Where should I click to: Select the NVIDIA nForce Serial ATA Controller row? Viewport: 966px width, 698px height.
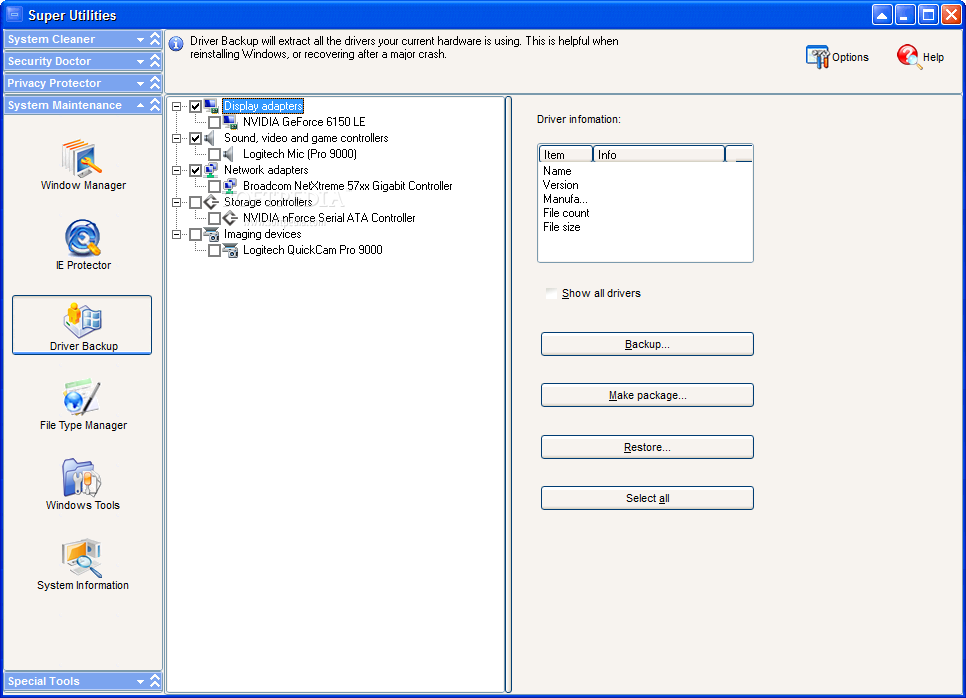coord(329,218)
